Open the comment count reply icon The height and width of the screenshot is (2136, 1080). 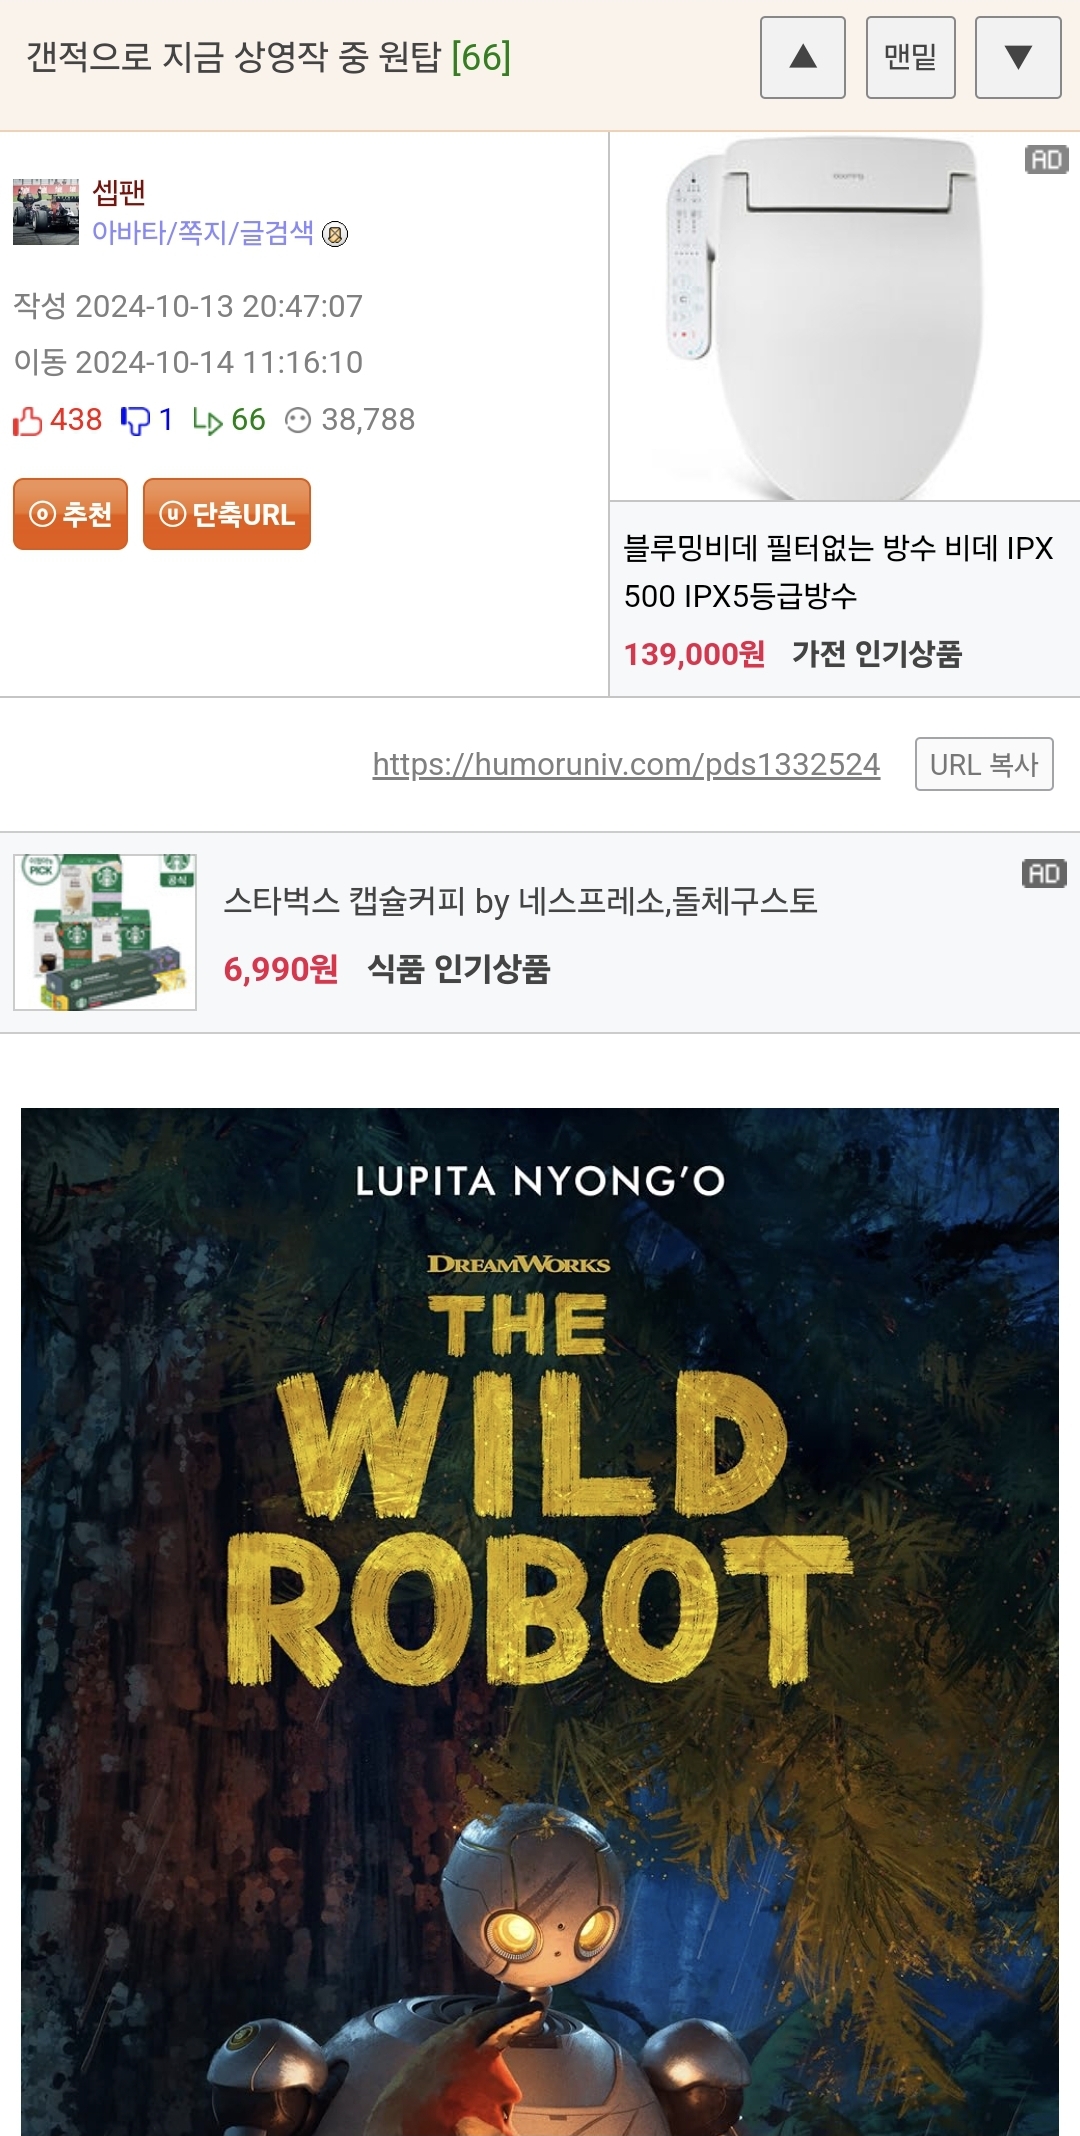(x=207, y=421)
